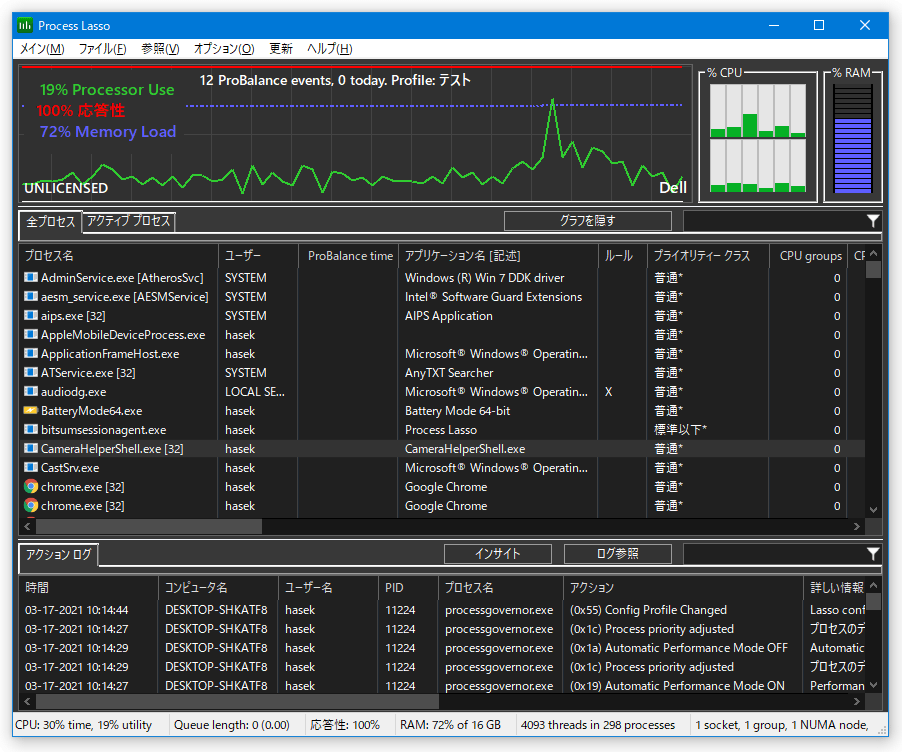Click the audiodg.exe process icon
902x752 pixels.
point(30,391)
